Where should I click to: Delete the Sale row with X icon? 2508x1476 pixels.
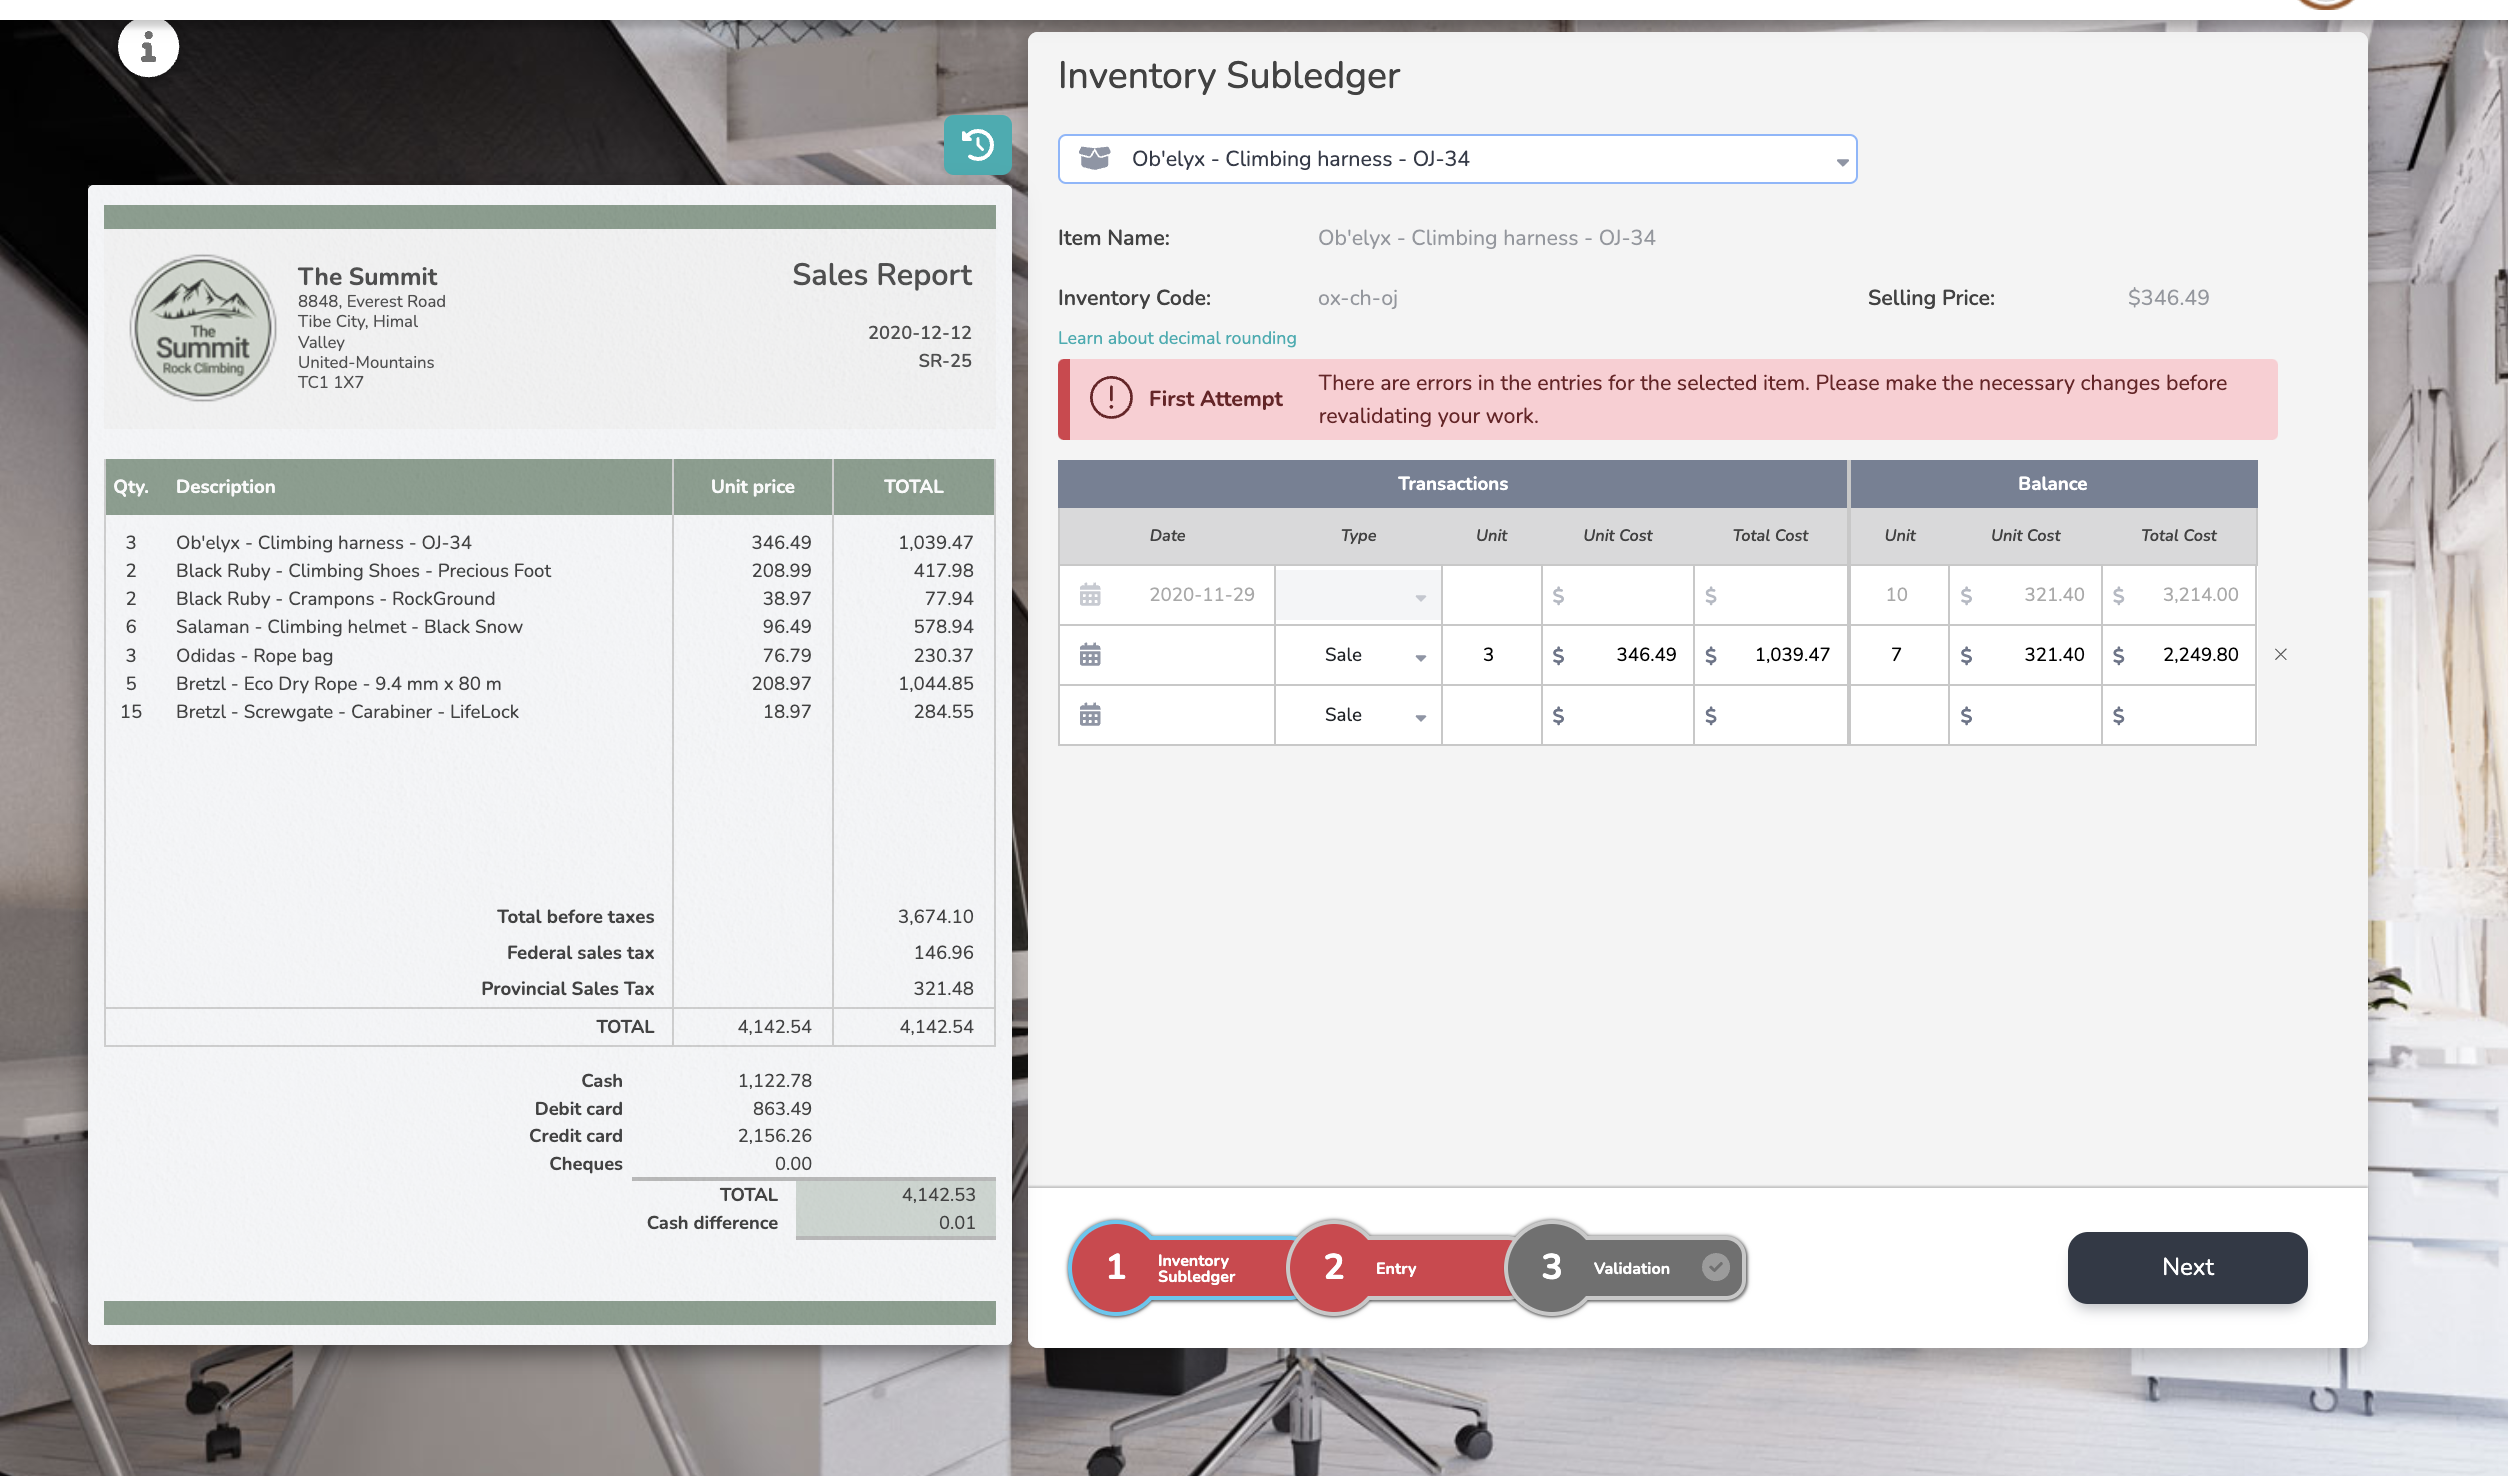pyautogui.click(x=2281, y=655)
